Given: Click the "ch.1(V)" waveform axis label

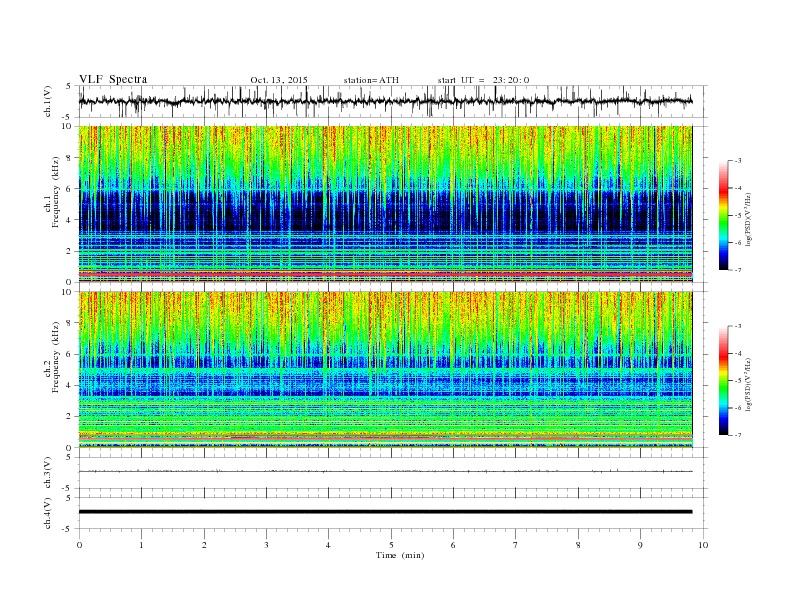Looking at the screenshot, I should 48,101.
